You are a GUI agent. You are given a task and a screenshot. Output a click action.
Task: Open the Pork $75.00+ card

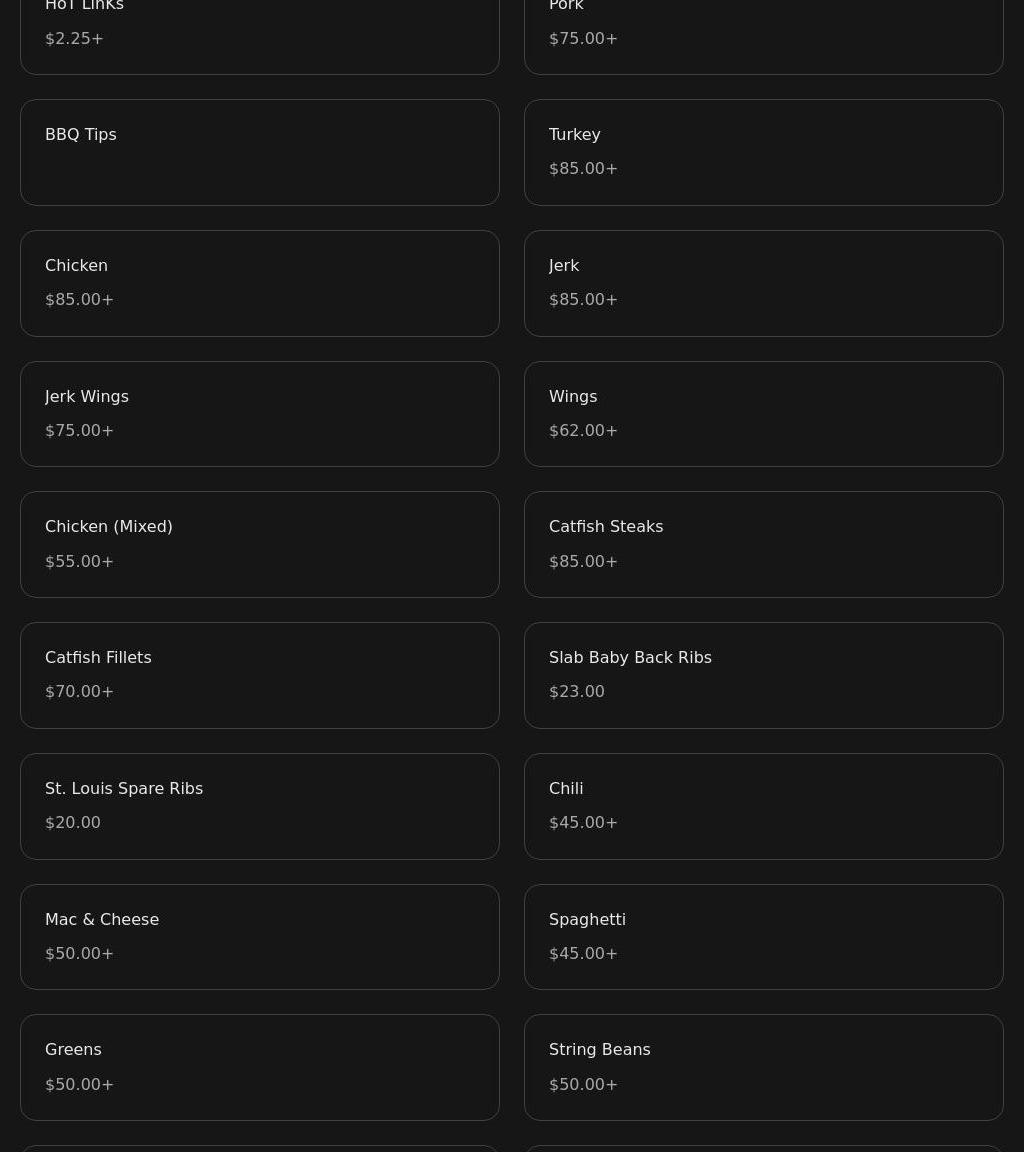[x=763, y=33]
